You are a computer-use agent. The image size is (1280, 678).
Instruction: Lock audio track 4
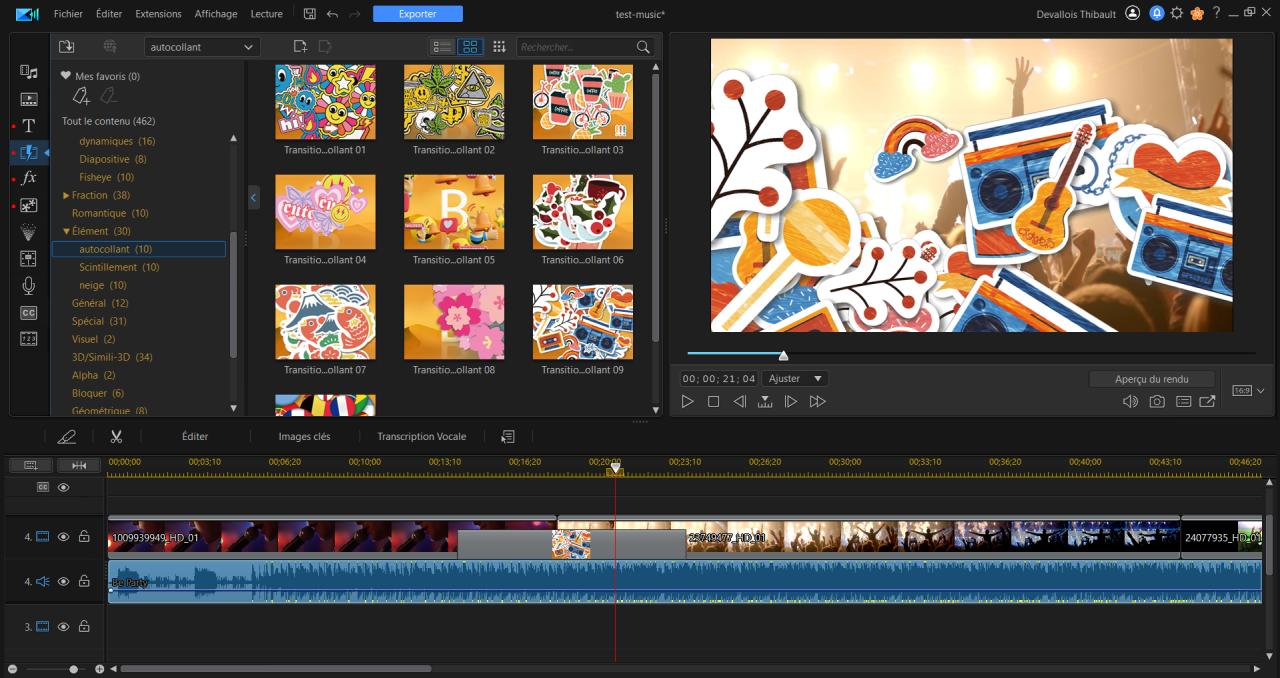pyautogui.click(x=84, y=581)
